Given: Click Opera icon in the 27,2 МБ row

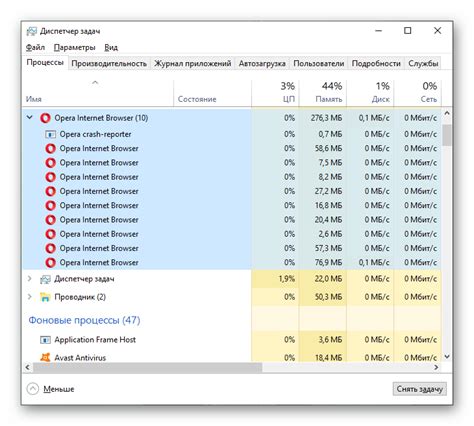Looking at the screenshot, I should (50, 191).
